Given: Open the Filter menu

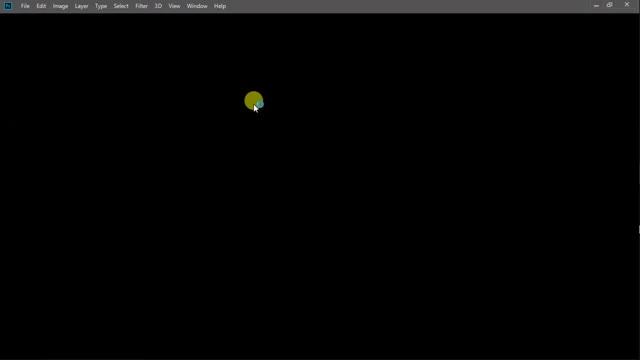Looking at the screenshot, I should click(142, 6).
